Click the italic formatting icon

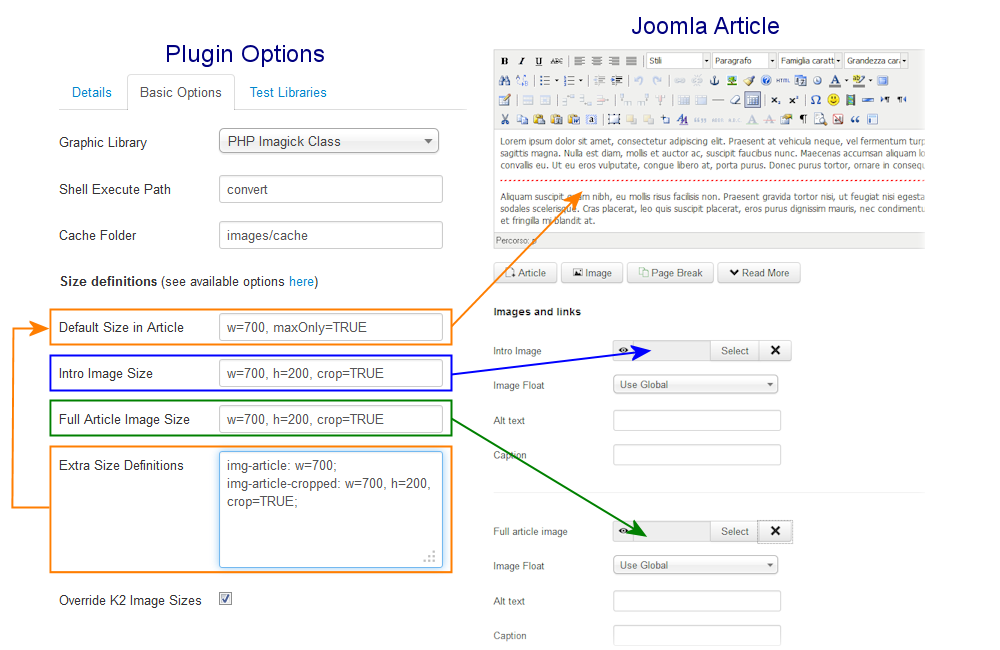[521, 61]
